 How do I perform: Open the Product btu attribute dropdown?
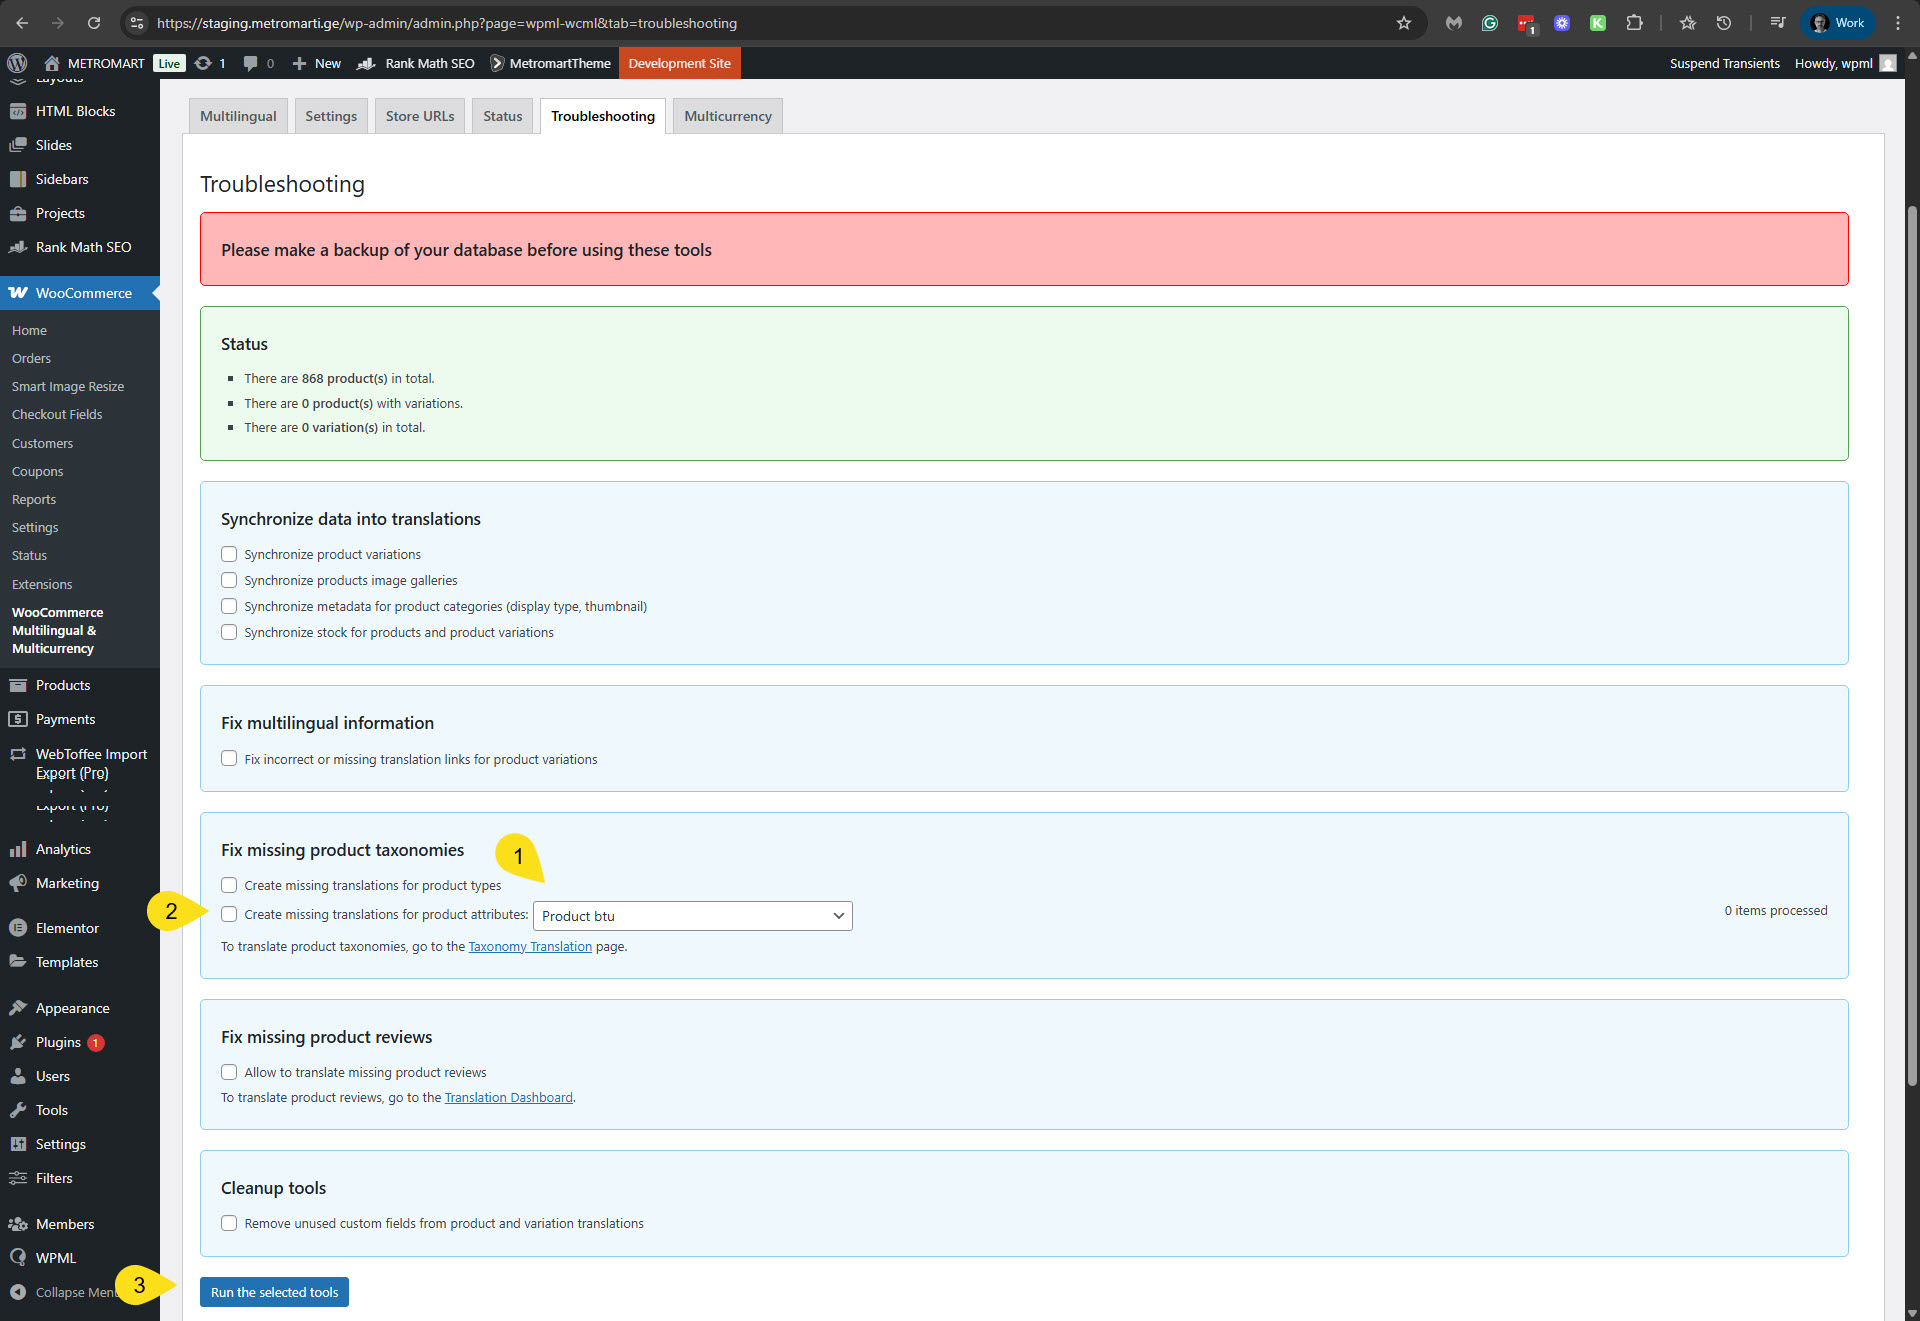692,916
